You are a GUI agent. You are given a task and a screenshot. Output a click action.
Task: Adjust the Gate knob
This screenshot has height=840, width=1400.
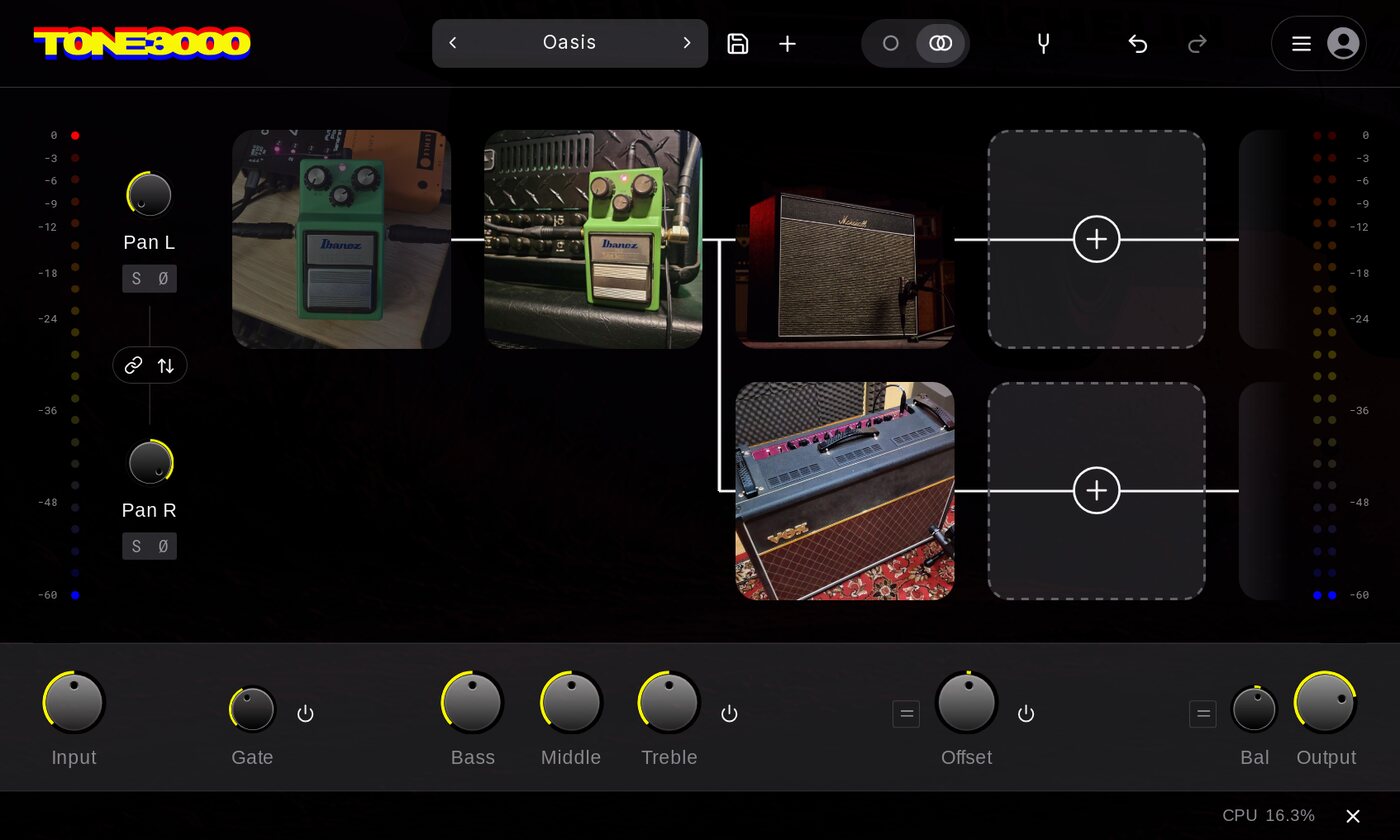(x=252, y=710)
